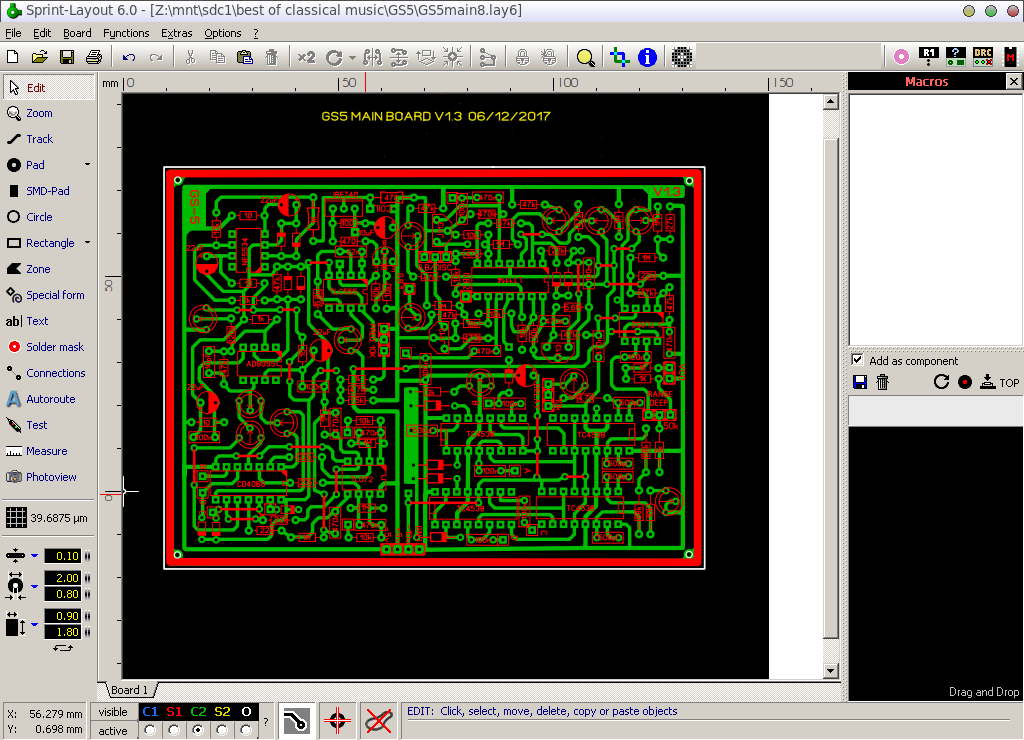This screenshot has width=1024, height=740.
Task: Toggle the Add as component checkbox
Action: pos(857,360)
